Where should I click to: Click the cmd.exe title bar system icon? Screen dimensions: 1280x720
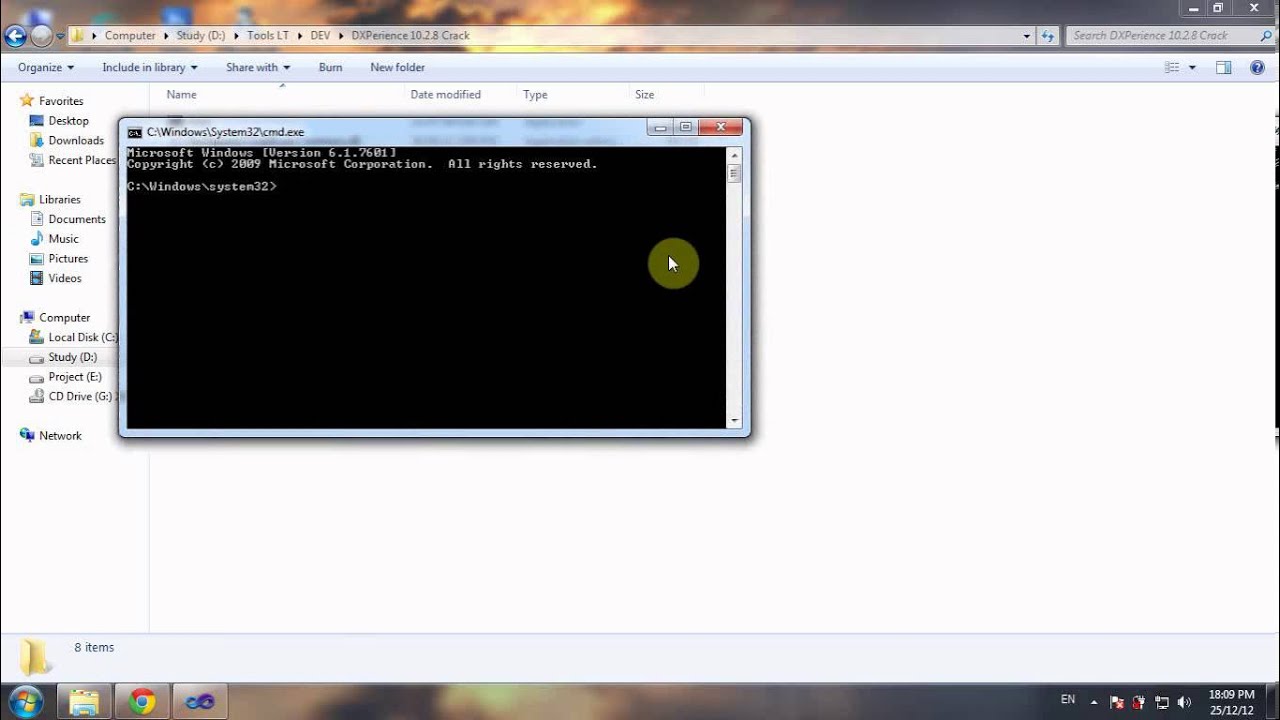[134, 132]
